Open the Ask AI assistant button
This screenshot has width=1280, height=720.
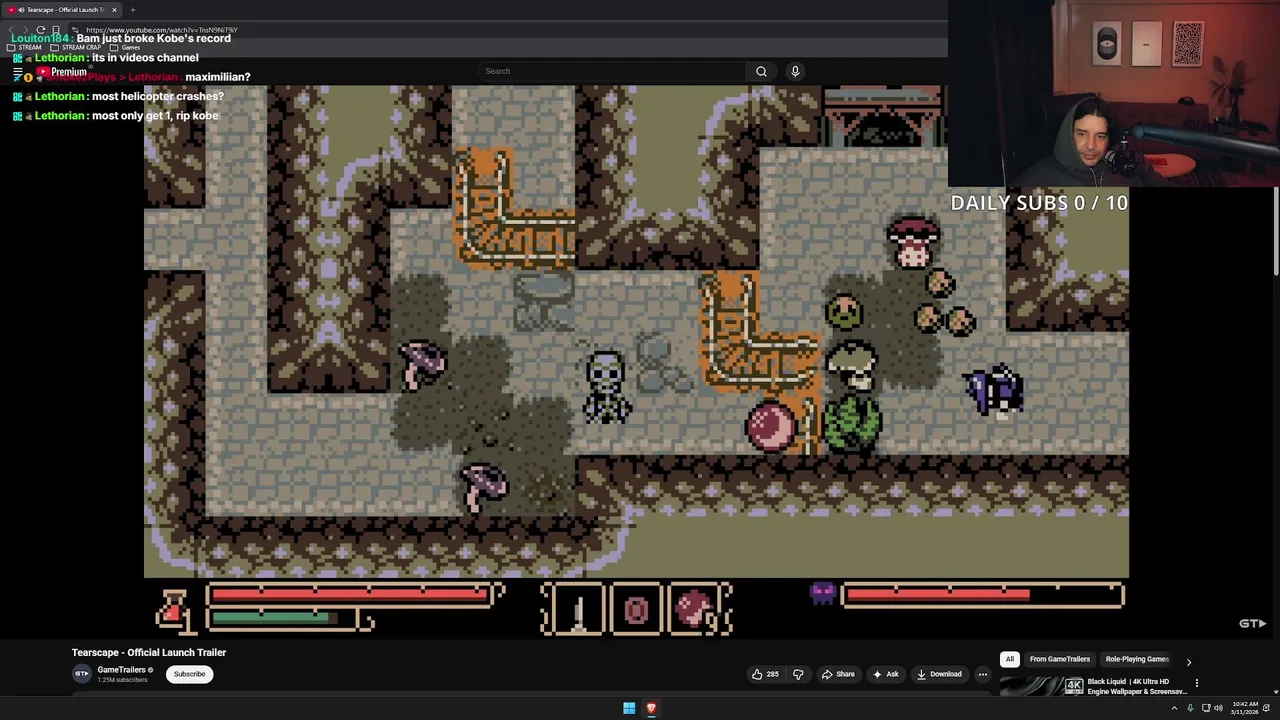click(x=885, y=674)
